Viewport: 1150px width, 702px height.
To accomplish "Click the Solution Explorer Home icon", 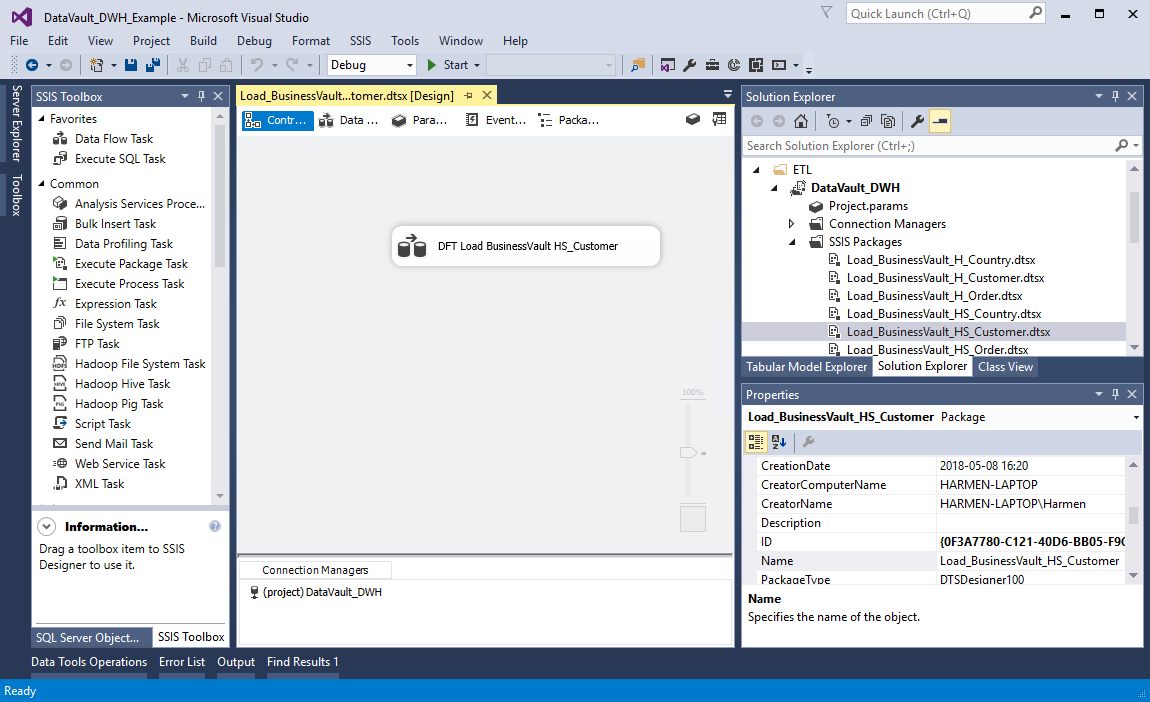I will [801, 121].
